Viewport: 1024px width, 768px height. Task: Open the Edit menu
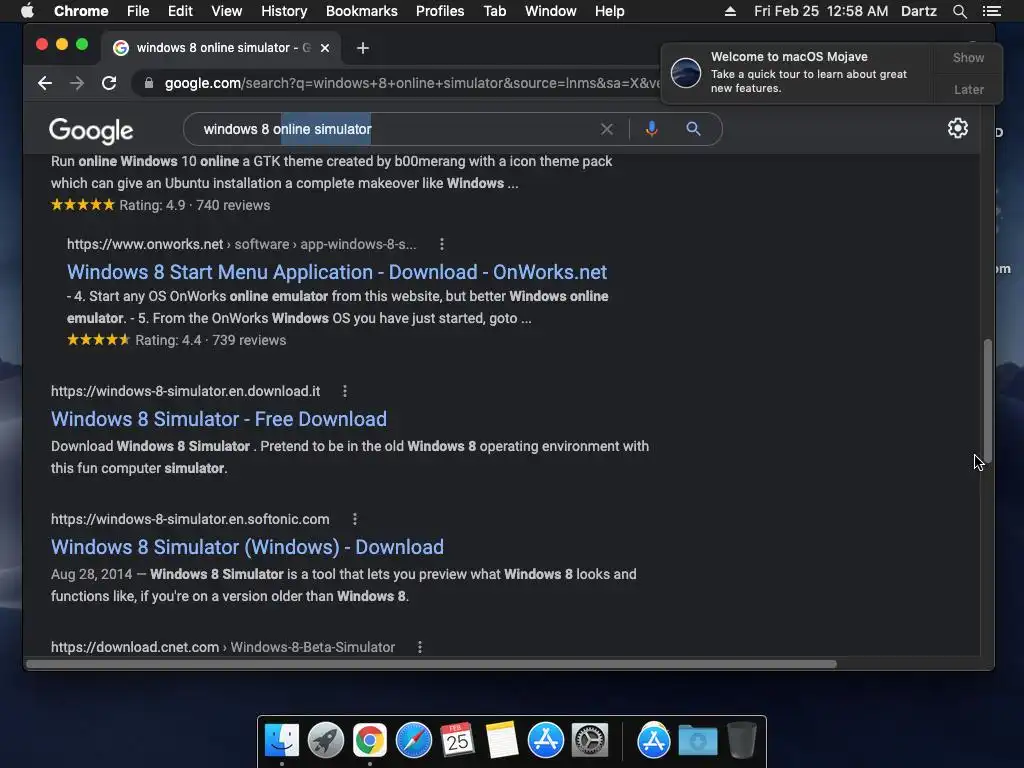click(x=180, y=11)
